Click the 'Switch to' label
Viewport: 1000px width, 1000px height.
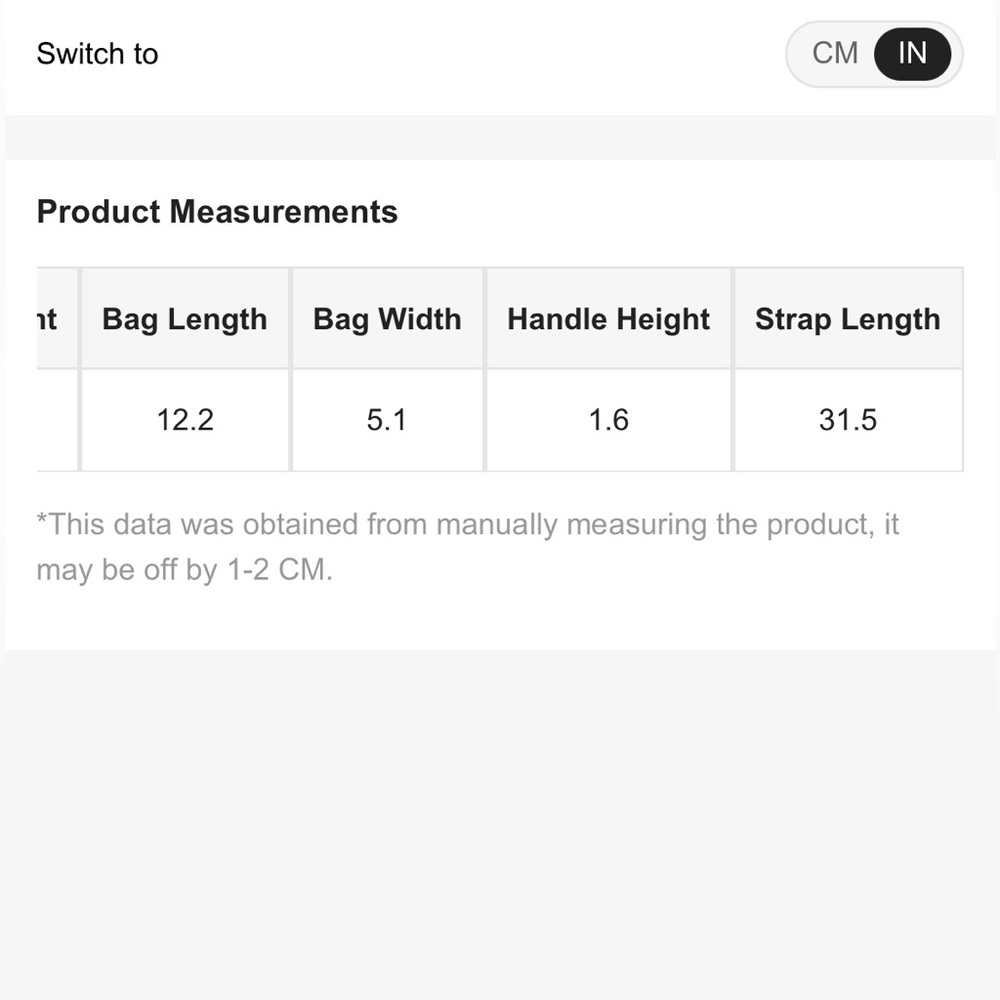click(x=97, y=54)
